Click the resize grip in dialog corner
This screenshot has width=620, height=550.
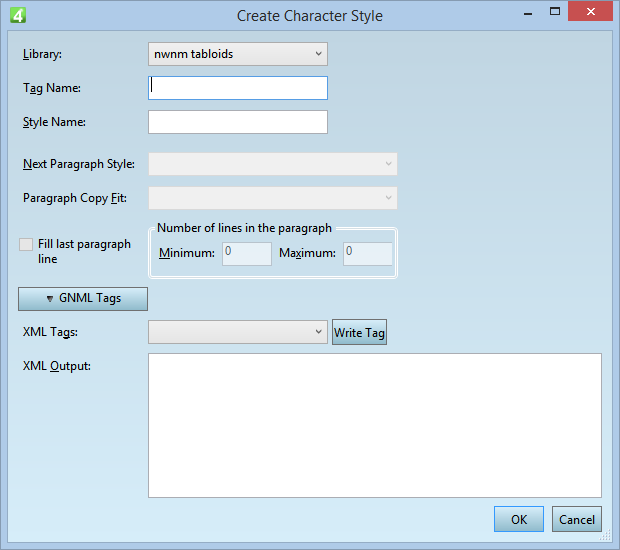606,536
